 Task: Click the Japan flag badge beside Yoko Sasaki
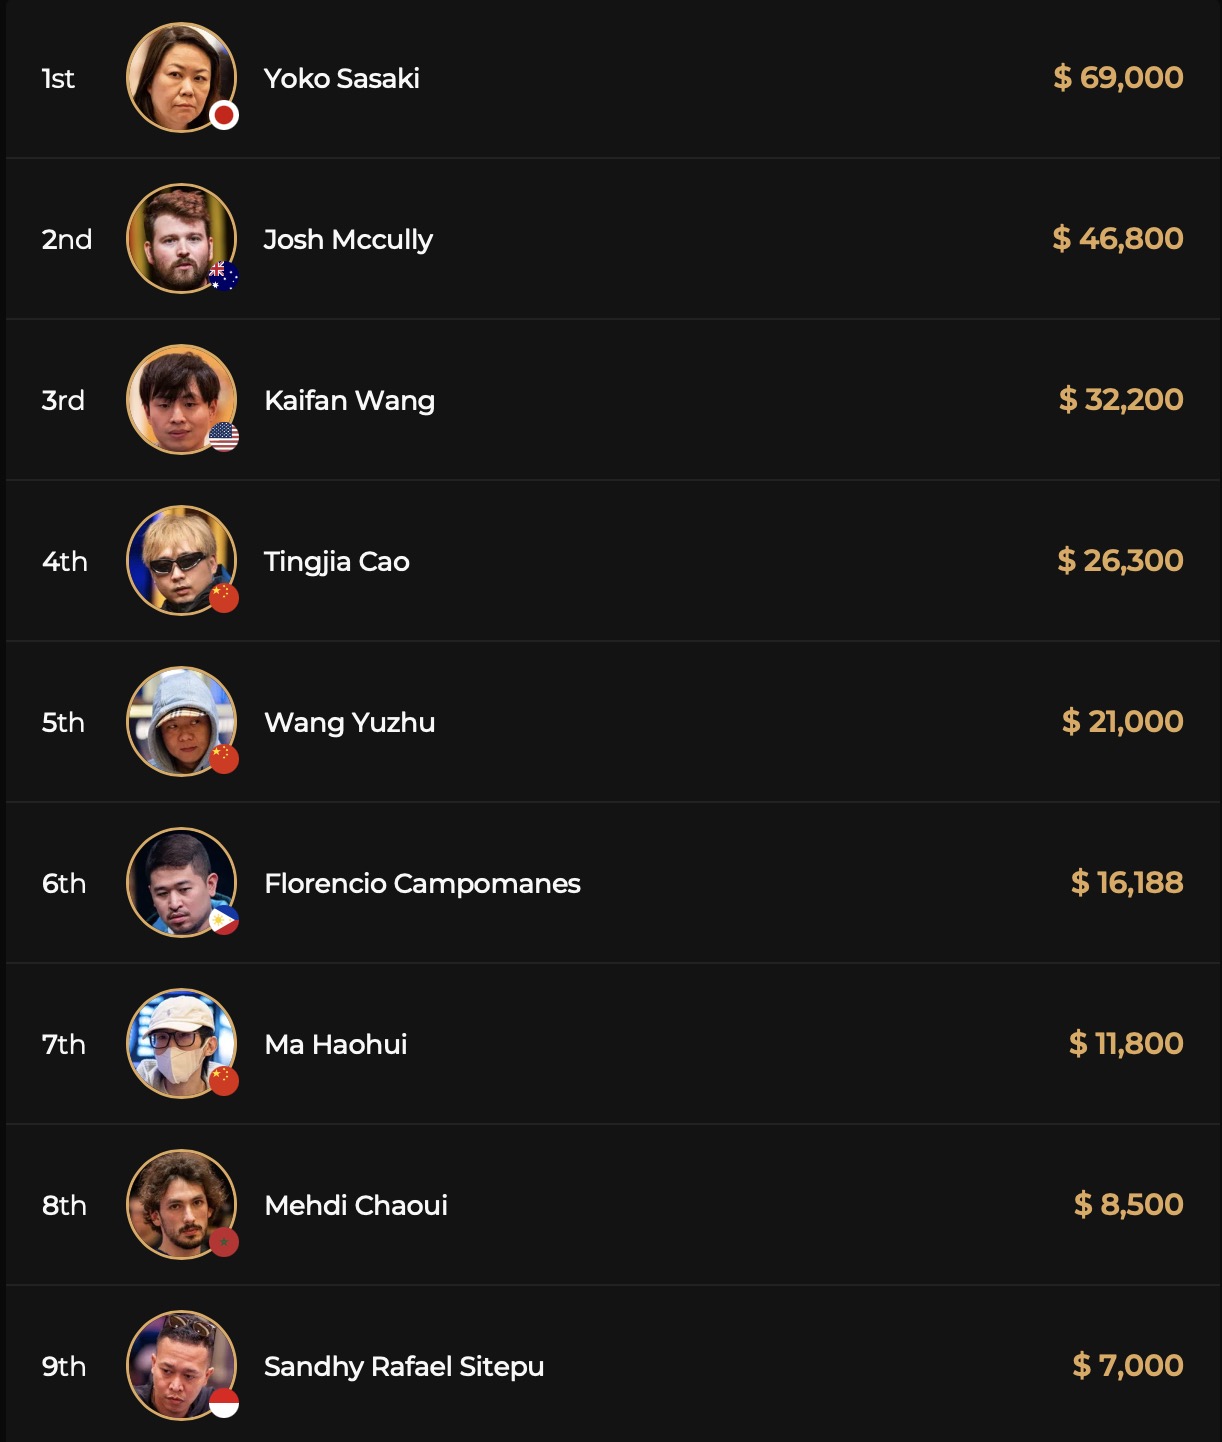coord(224,116)
